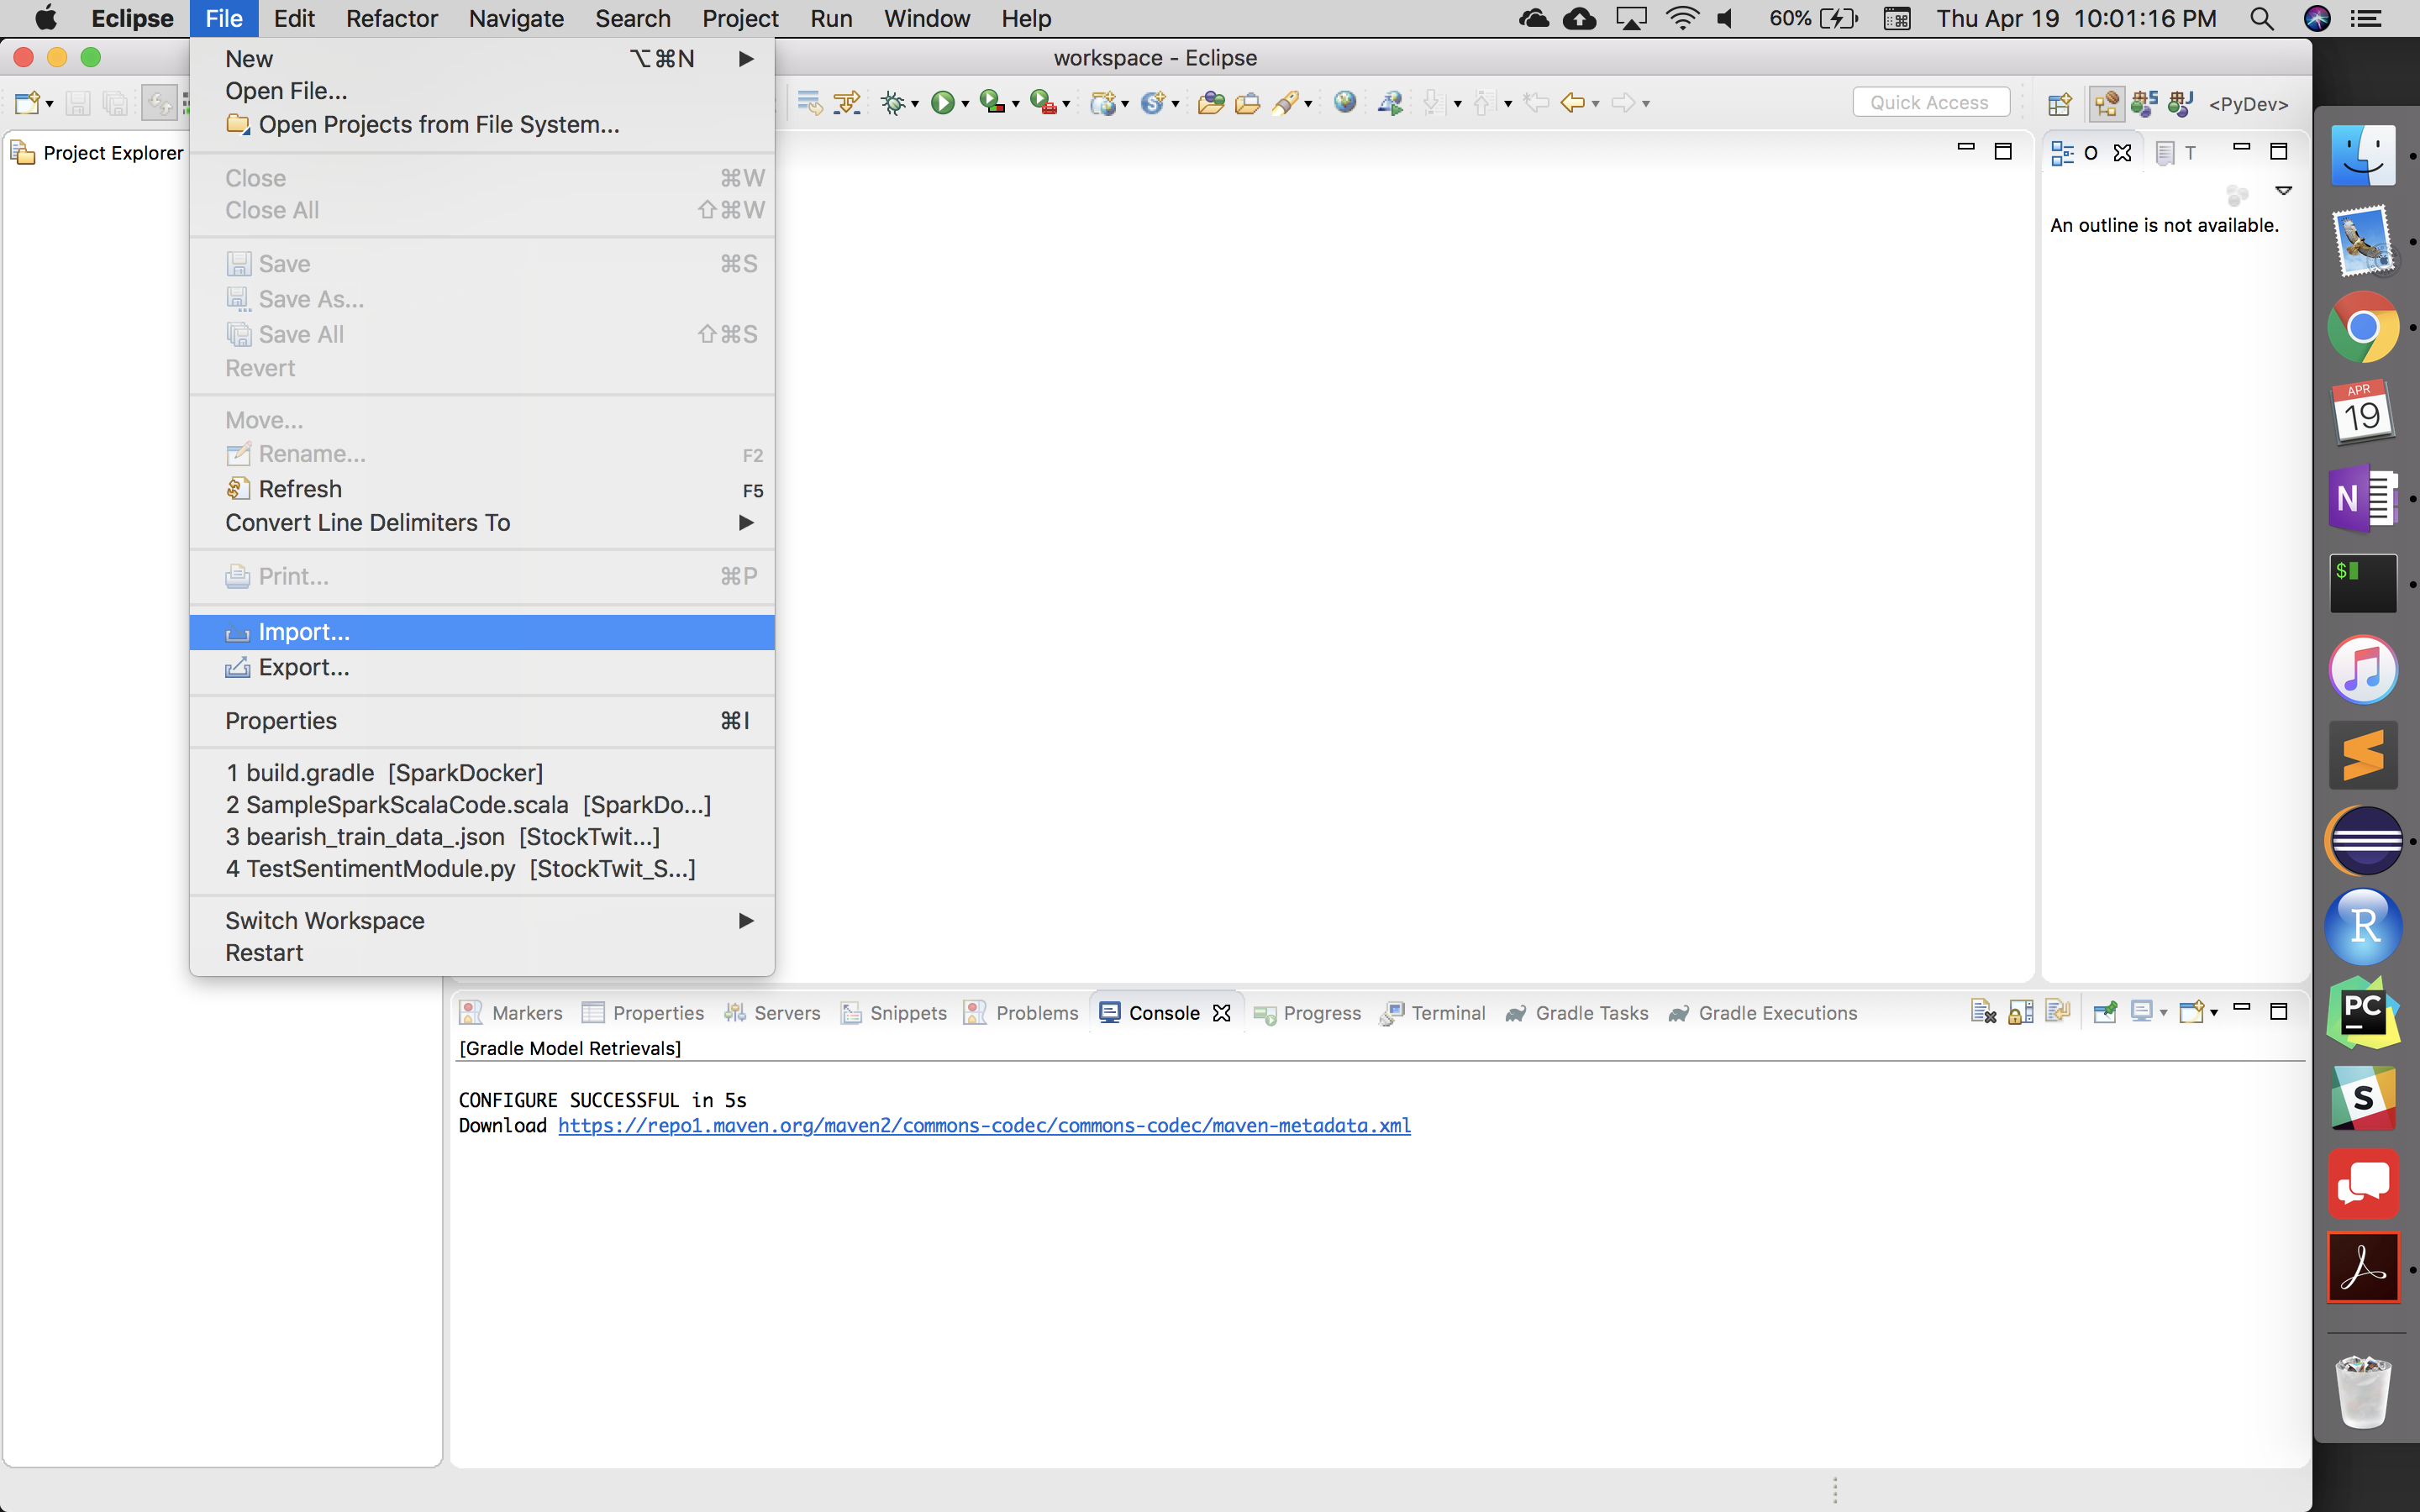Click the Open Type folder icon
The width and height of the screenshot is (2420, 1512).
pos(1211,102)
